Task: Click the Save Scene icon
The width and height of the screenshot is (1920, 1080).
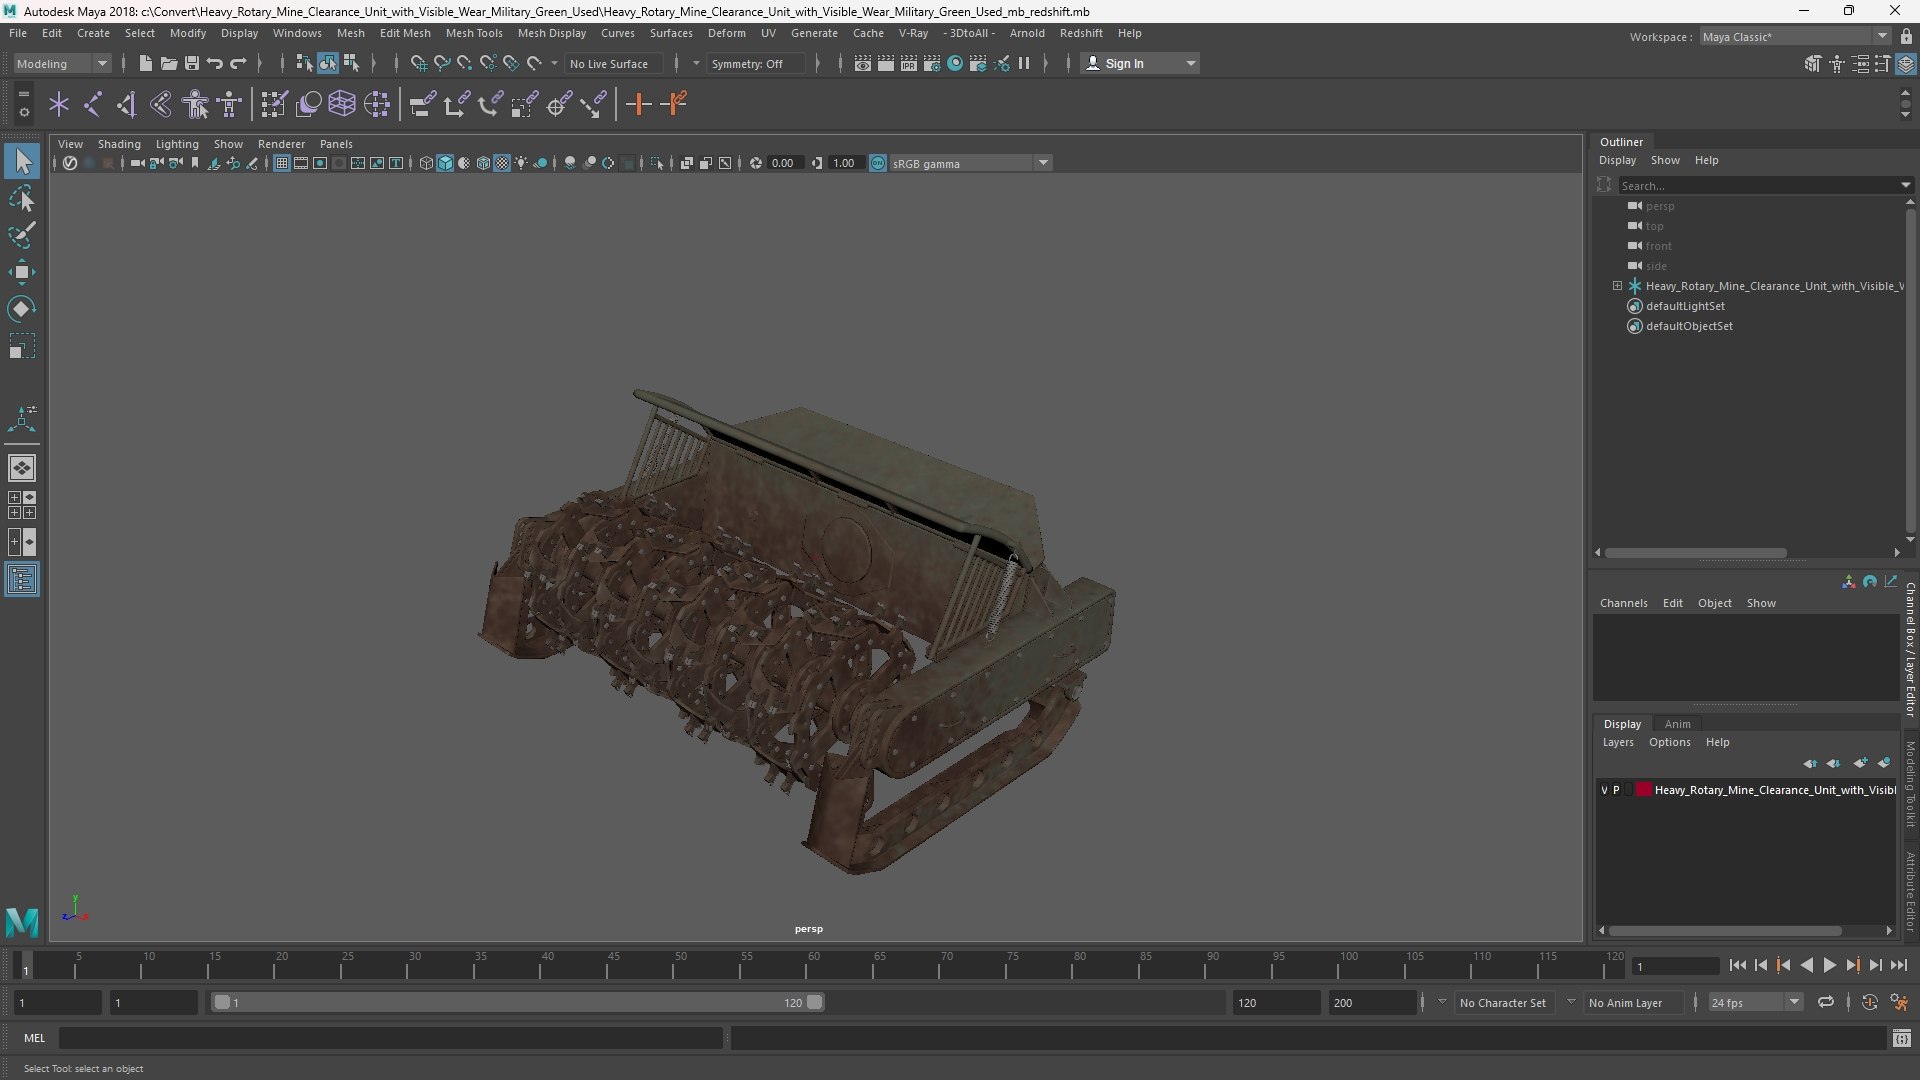Action: tap(191, 63)
